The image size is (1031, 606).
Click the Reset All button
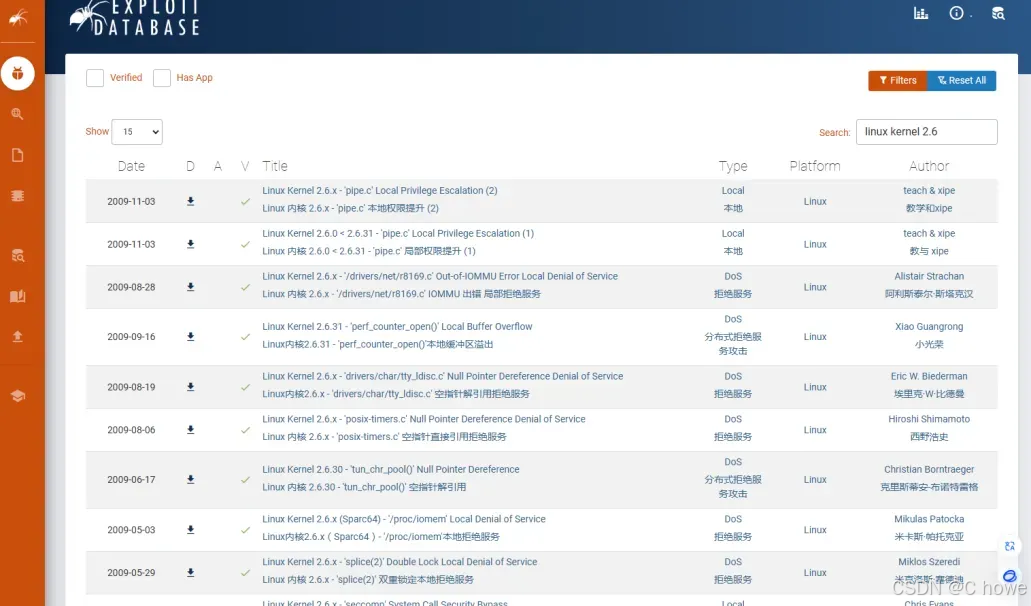(x=961, y=80)
